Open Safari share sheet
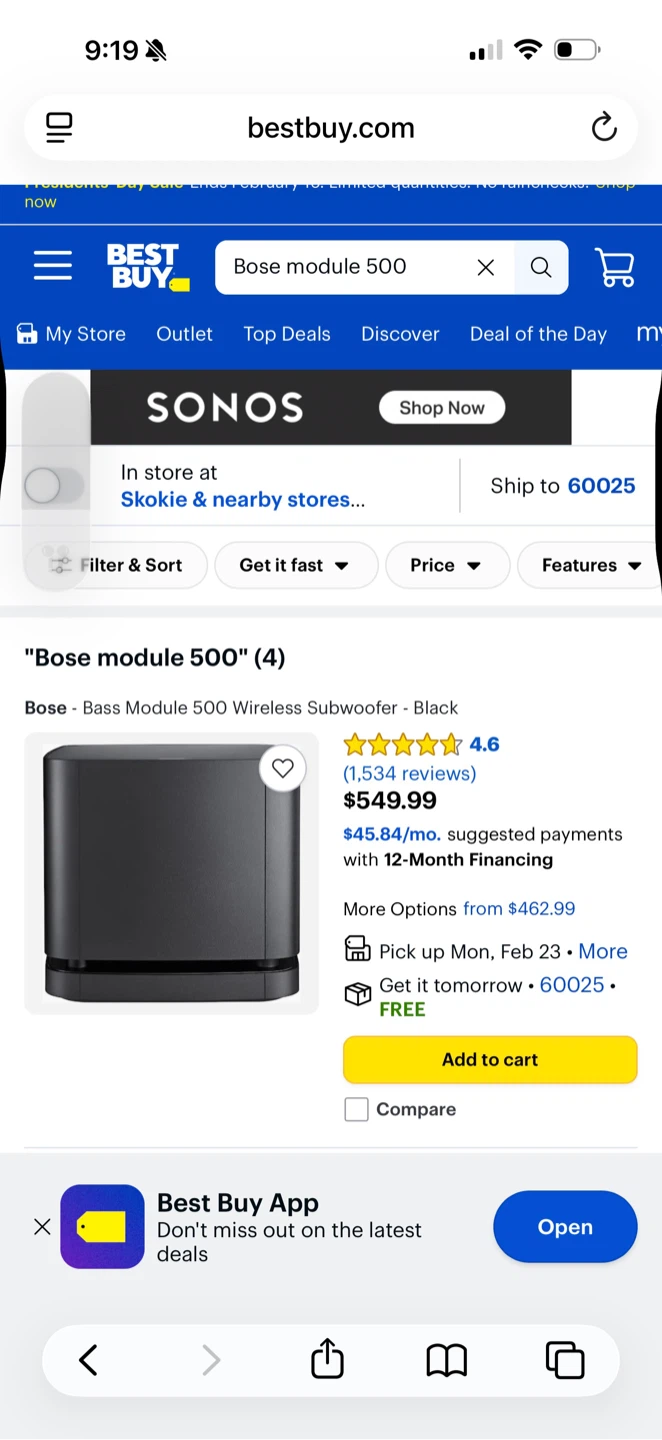The width and height of the screenshot is (662, 1440). click(327, 1360)
